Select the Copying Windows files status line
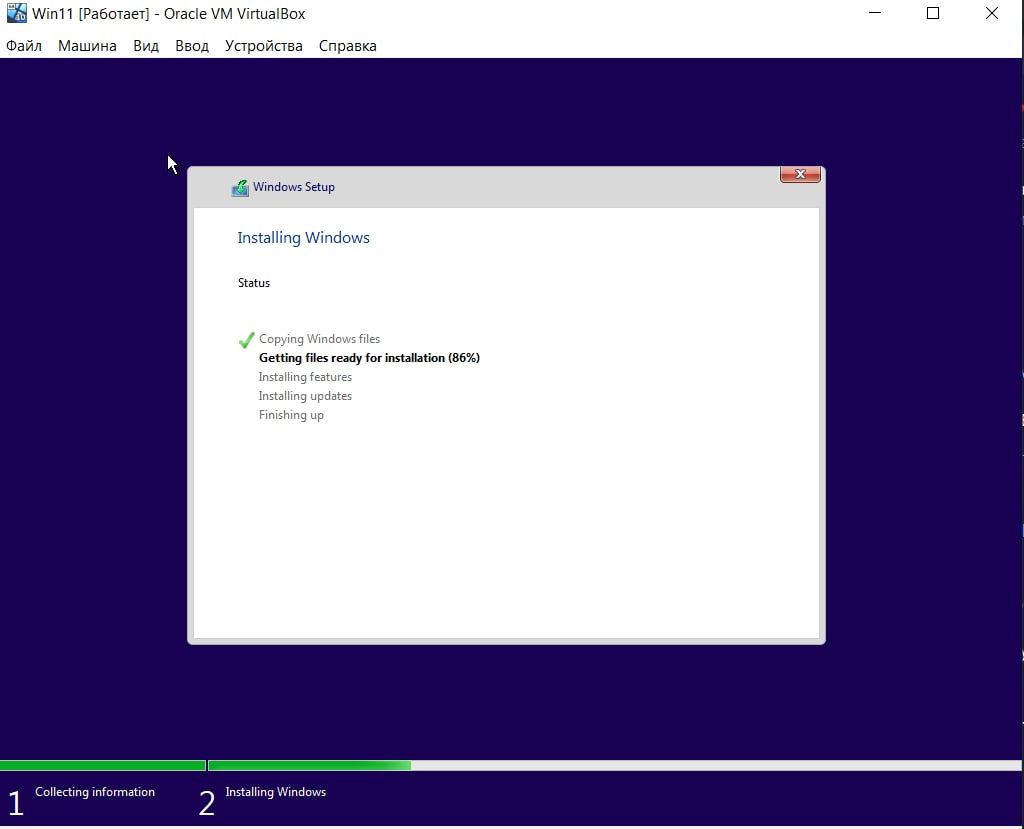The image size is (1024, 829). click(x=319, y=339)
